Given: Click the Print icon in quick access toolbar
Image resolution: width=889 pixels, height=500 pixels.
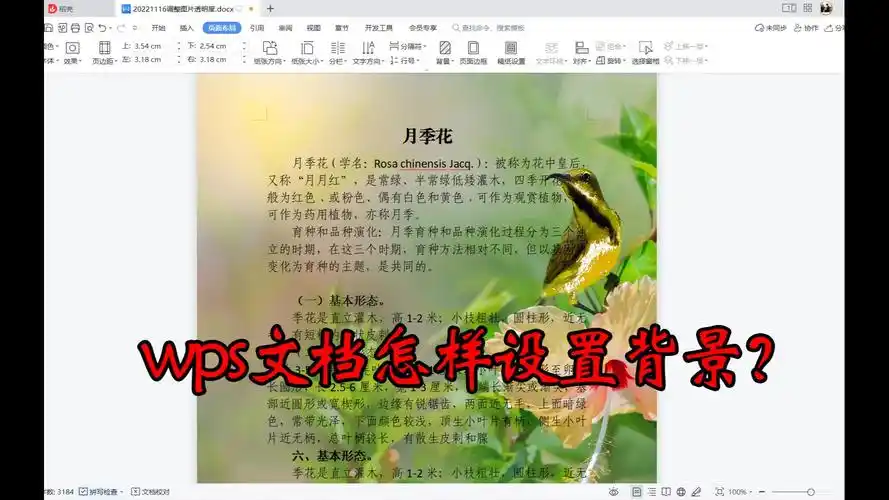Looking at the screenshot, I should click(x=75, y=28).
